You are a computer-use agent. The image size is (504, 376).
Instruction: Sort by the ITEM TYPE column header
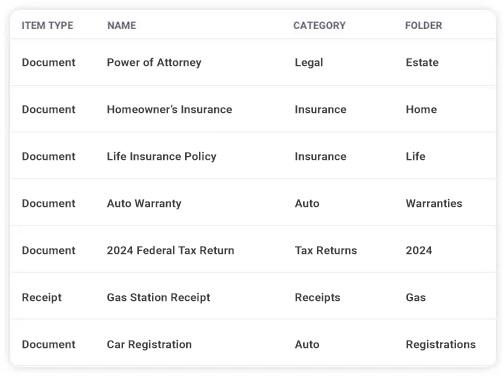[47, 26]
